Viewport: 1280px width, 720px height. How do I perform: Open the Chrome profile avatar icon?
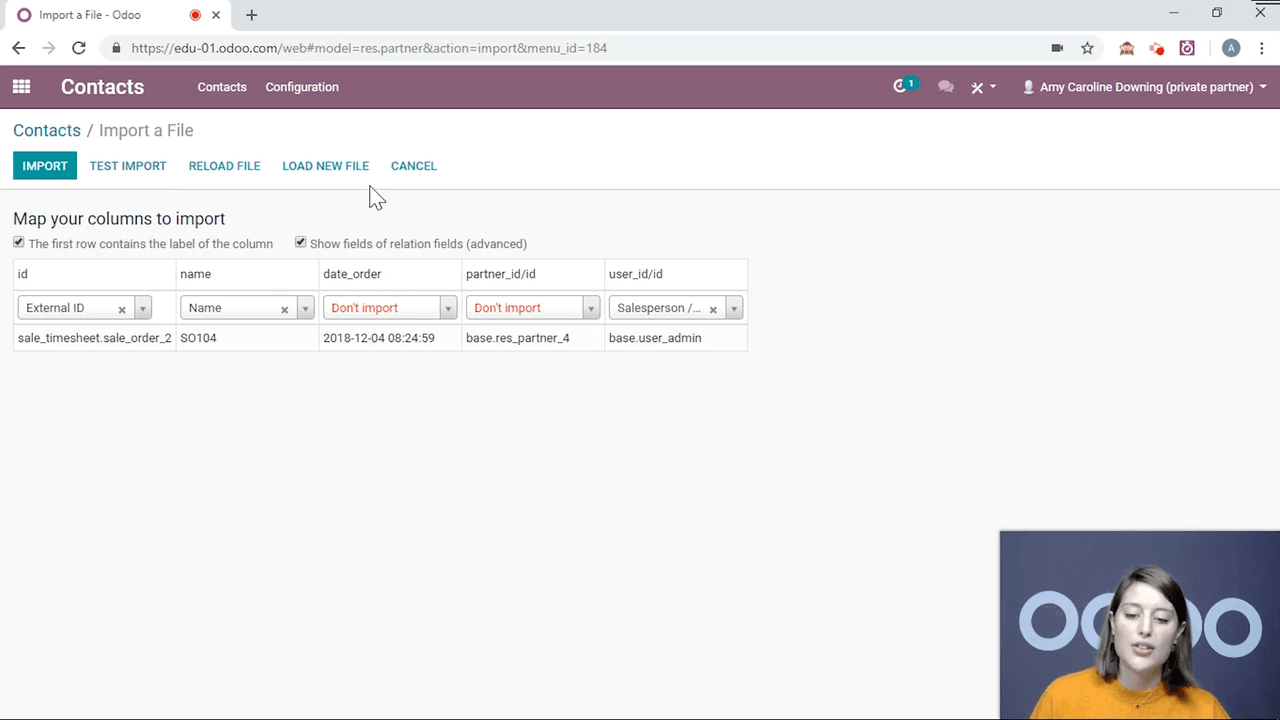tap(1230, 48)
